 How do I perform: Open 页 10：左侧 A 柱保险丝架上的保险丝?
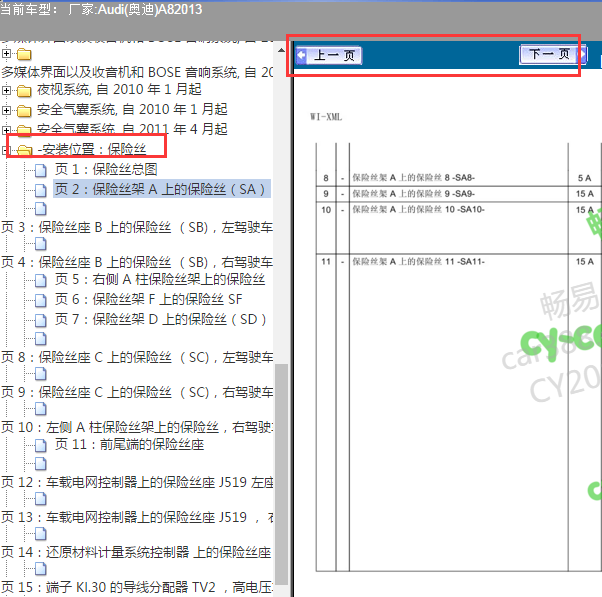tap(137, 427)
